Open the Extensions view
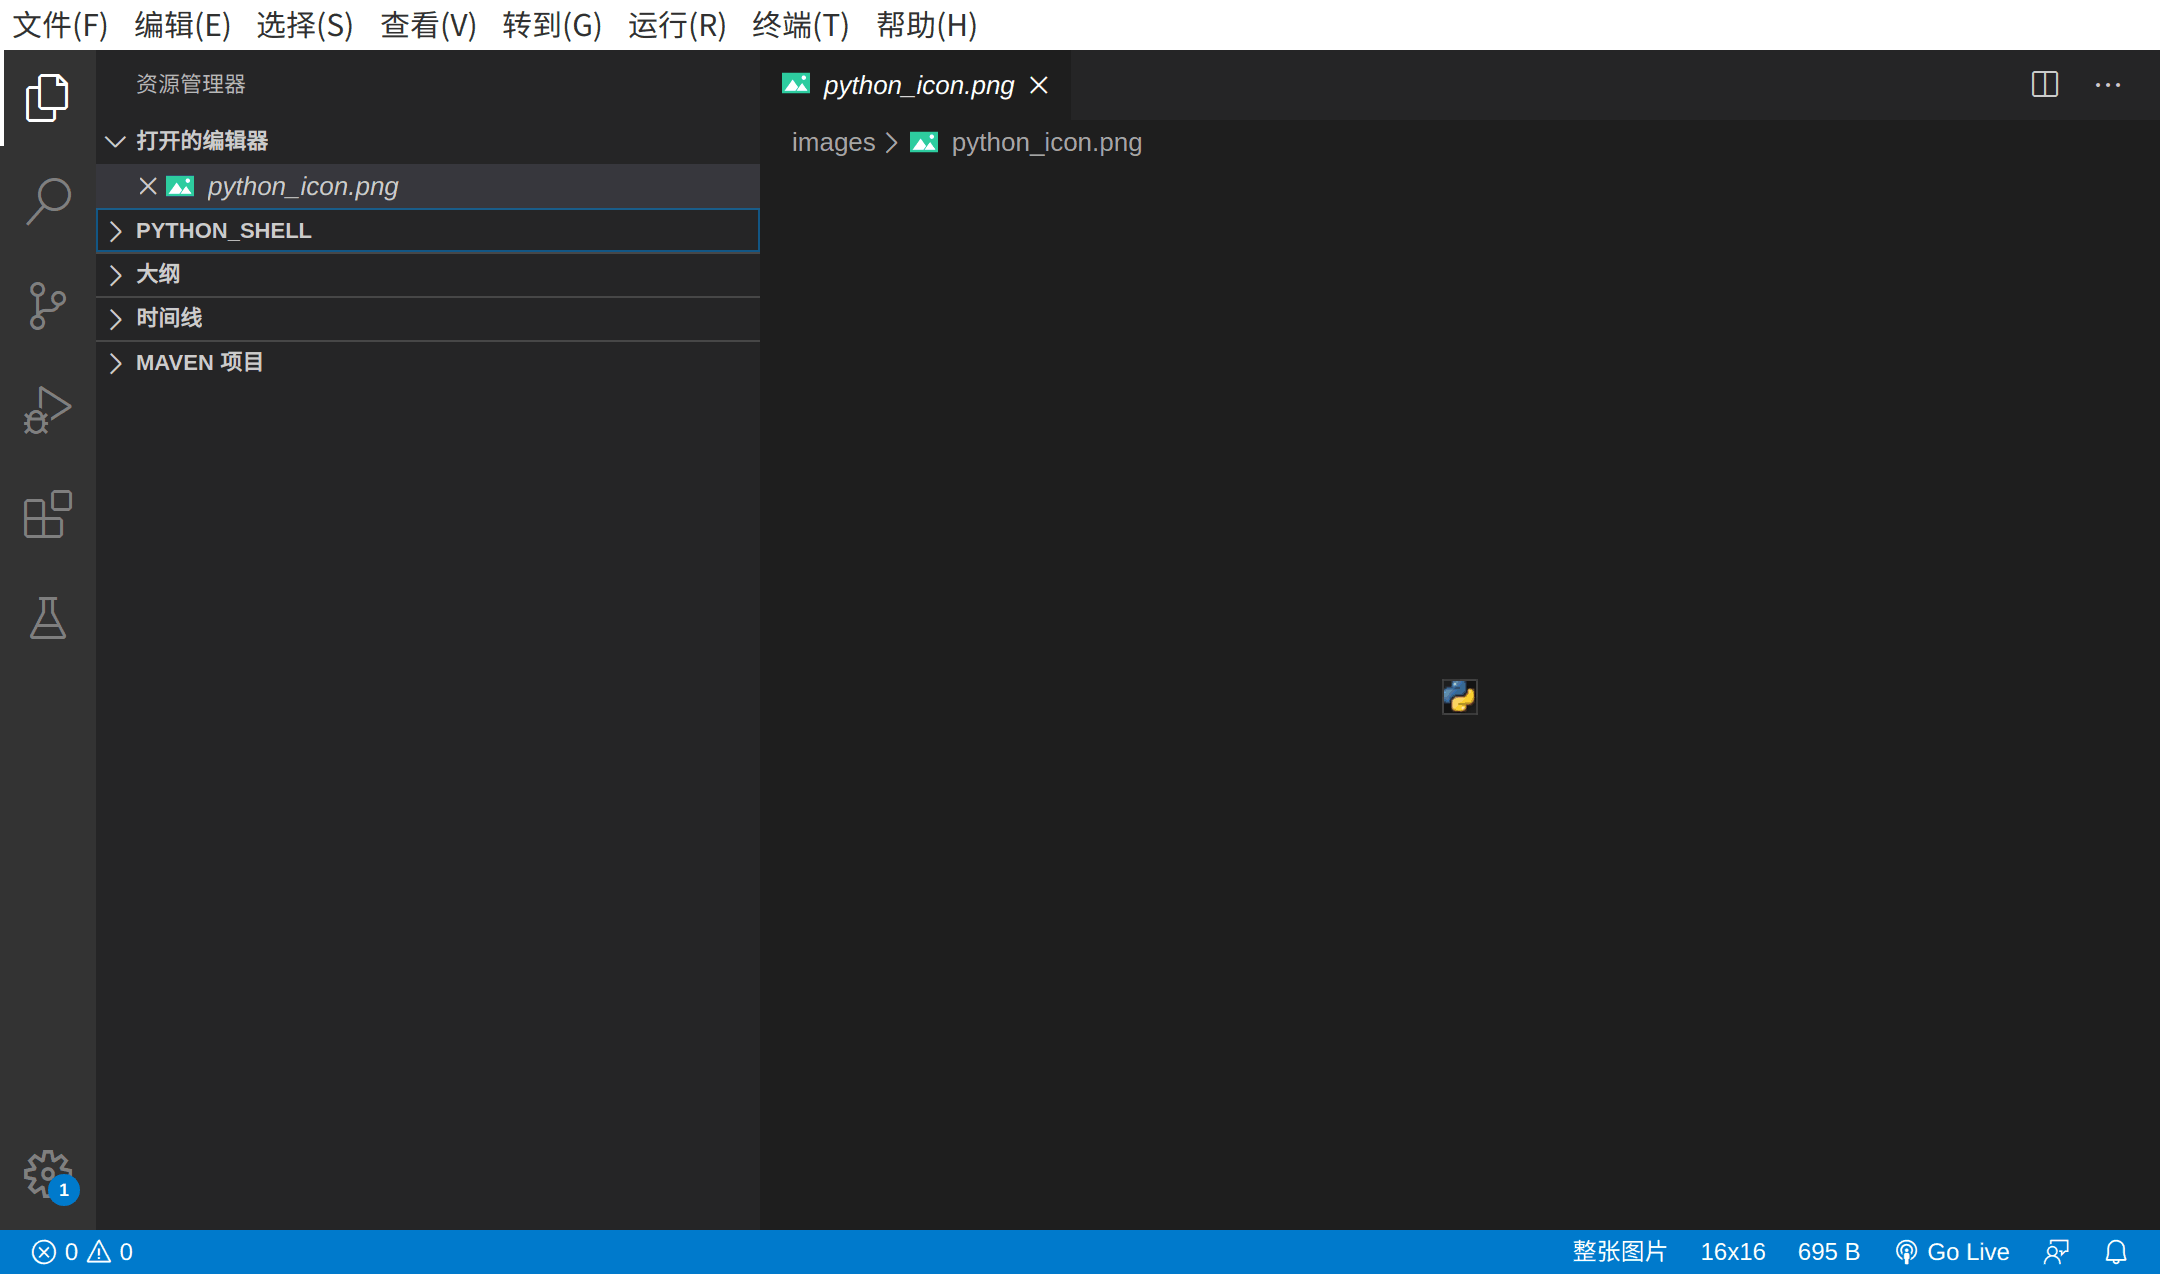2160x1274 pixels. 47,514
